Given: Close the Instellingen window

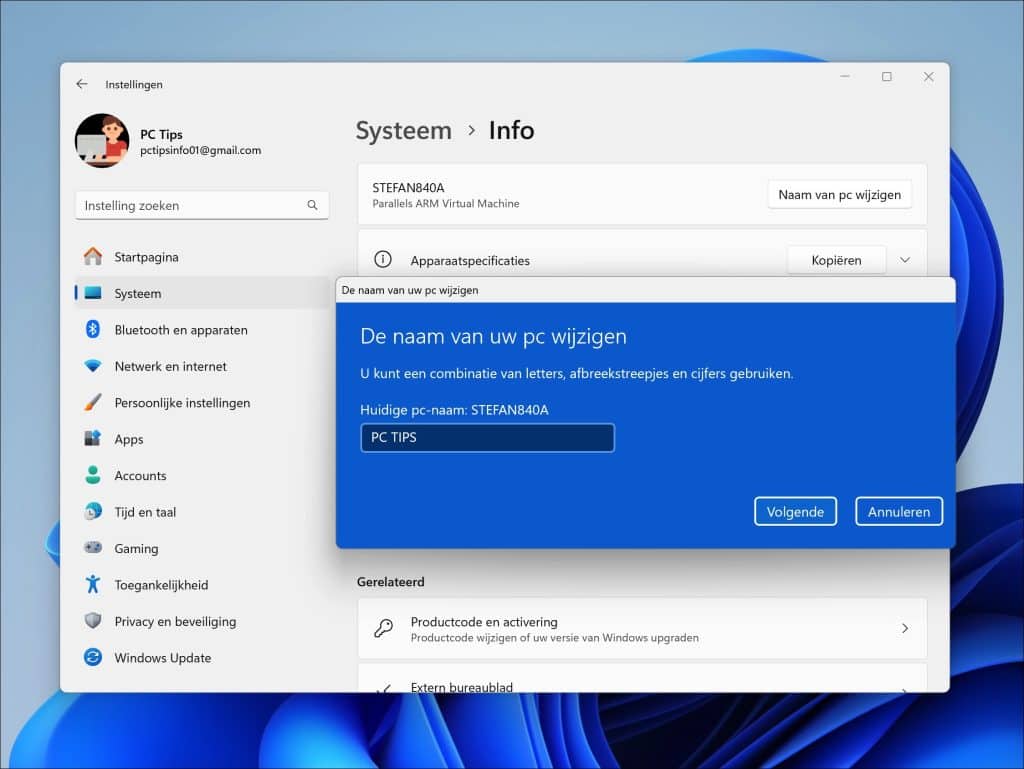Looking at the screenshot, I should point(929,76).
